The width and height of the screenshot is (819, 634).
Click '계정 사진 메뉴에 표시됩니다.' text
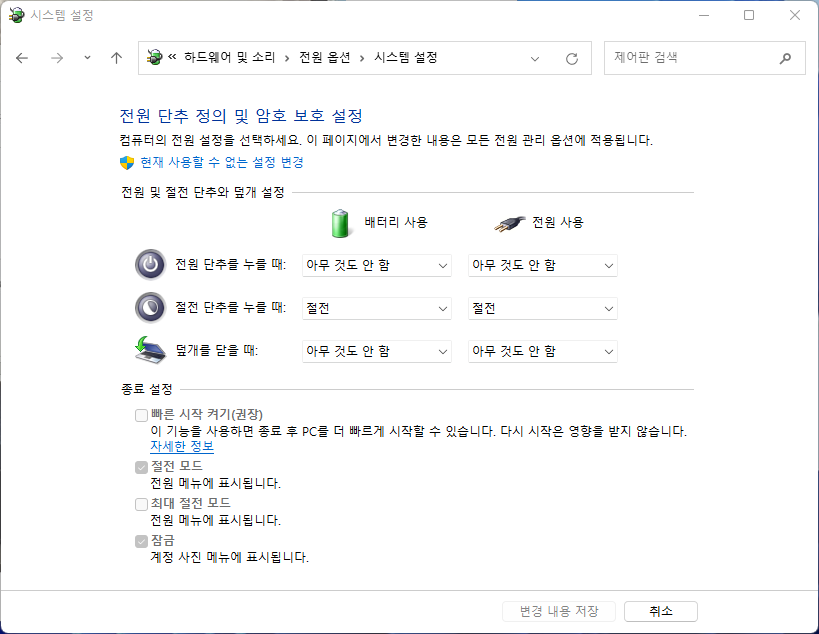point(229,557)
